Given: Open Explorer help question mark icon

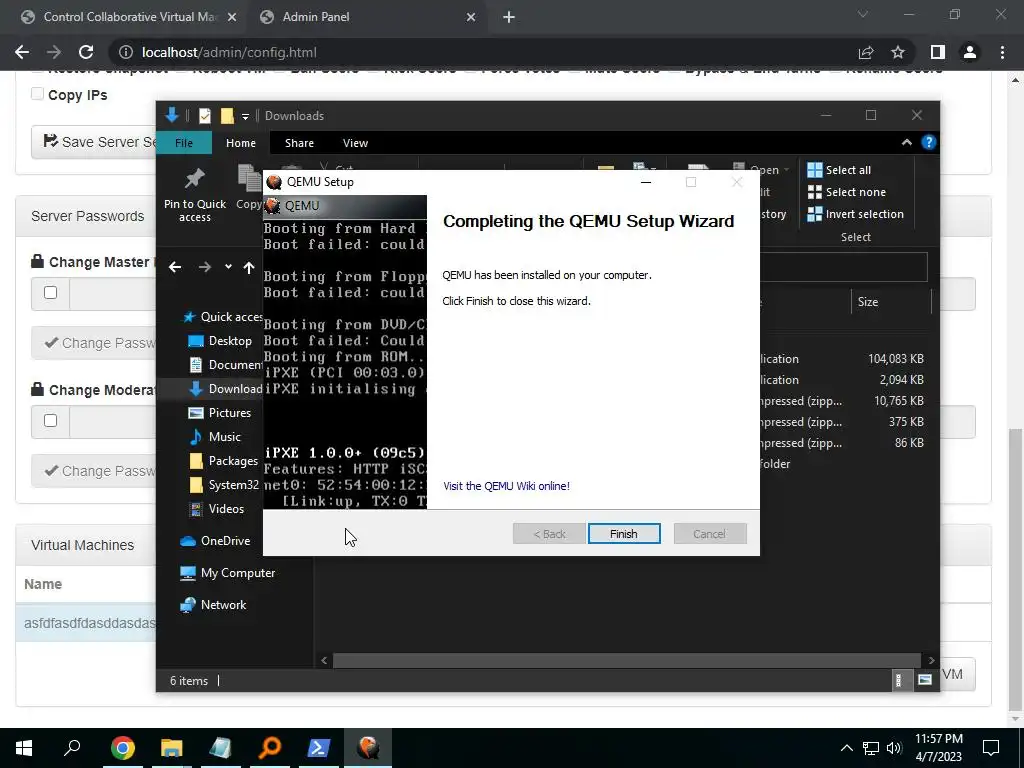Looking at the screenshot, I should pos(929,142).
